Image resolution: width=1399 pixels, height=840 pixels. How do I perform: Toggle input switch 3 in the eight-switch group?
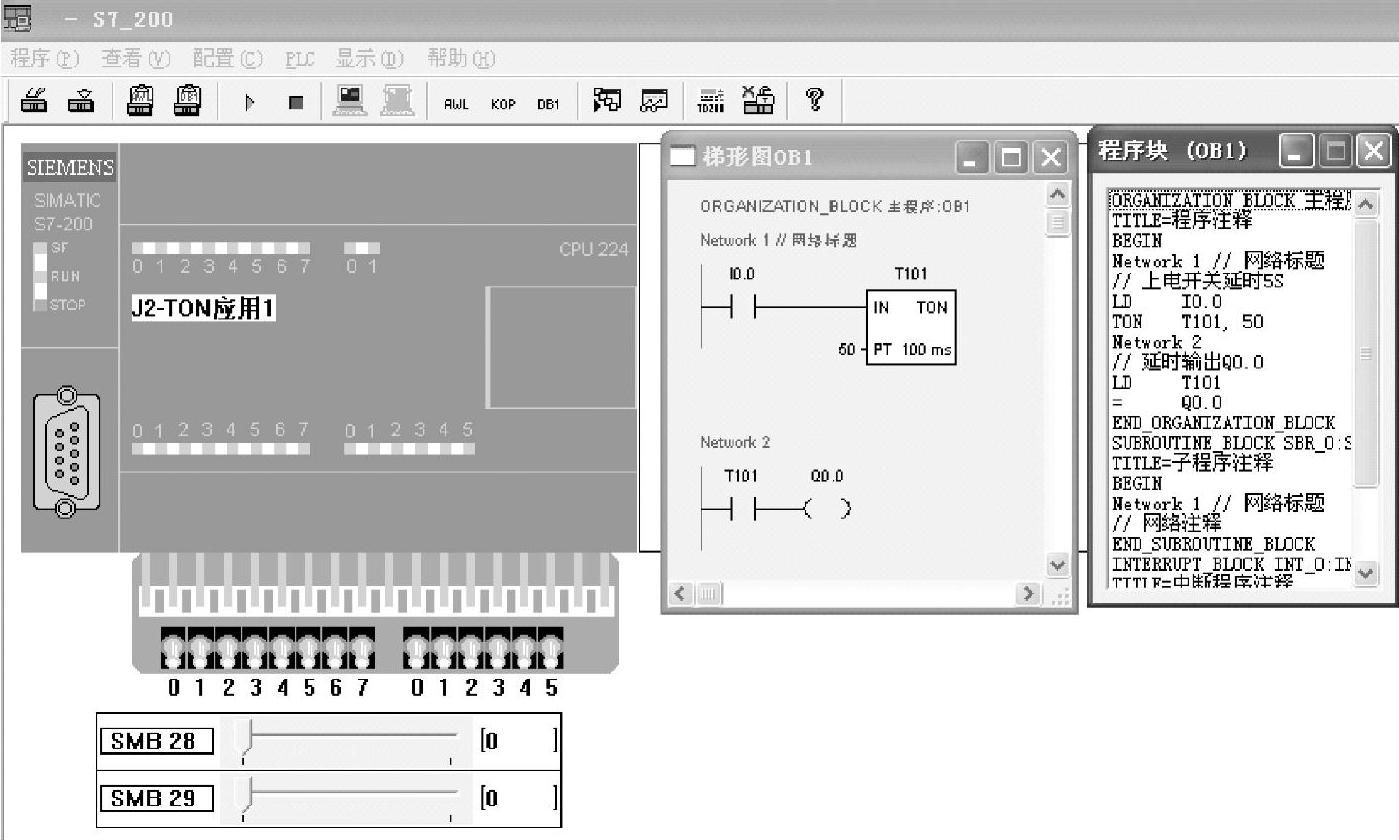click(x=255, y=649)
